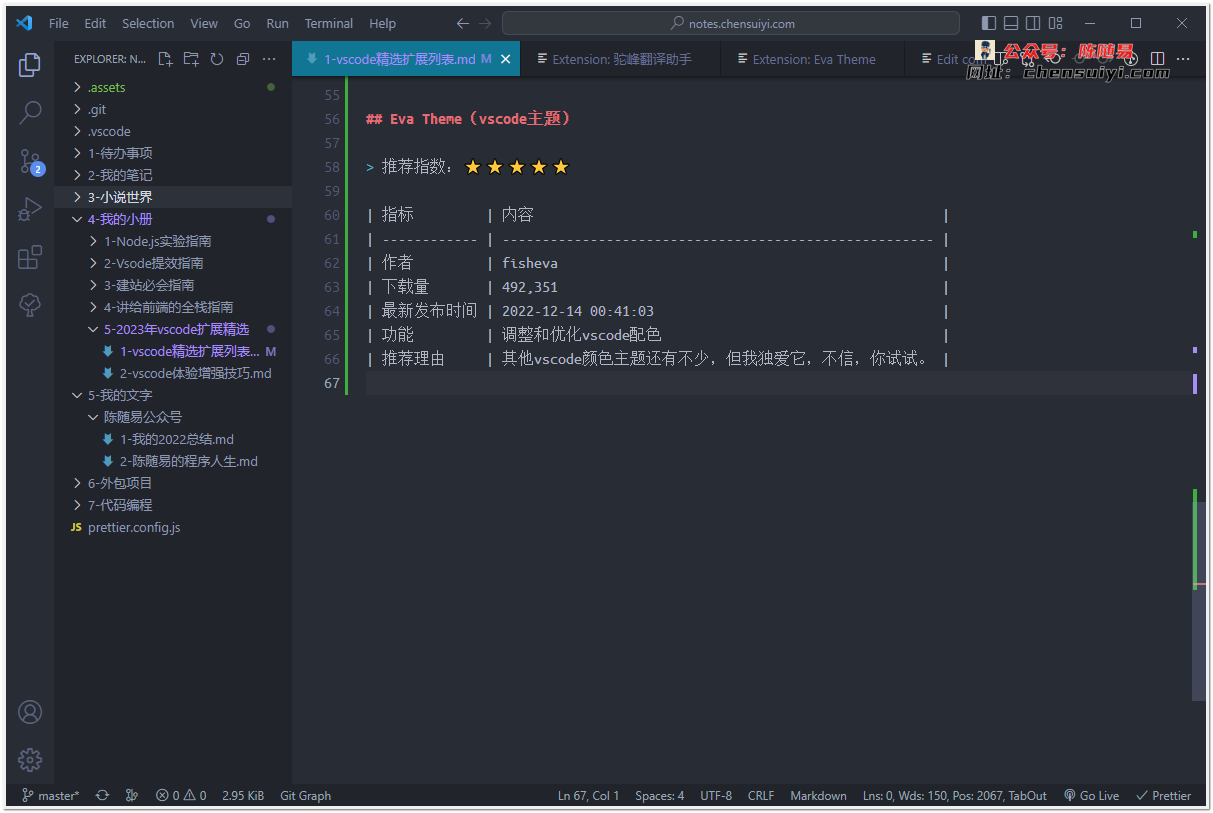Open Git Graph from the status bar
The image size is (1213, 813).
305,795
